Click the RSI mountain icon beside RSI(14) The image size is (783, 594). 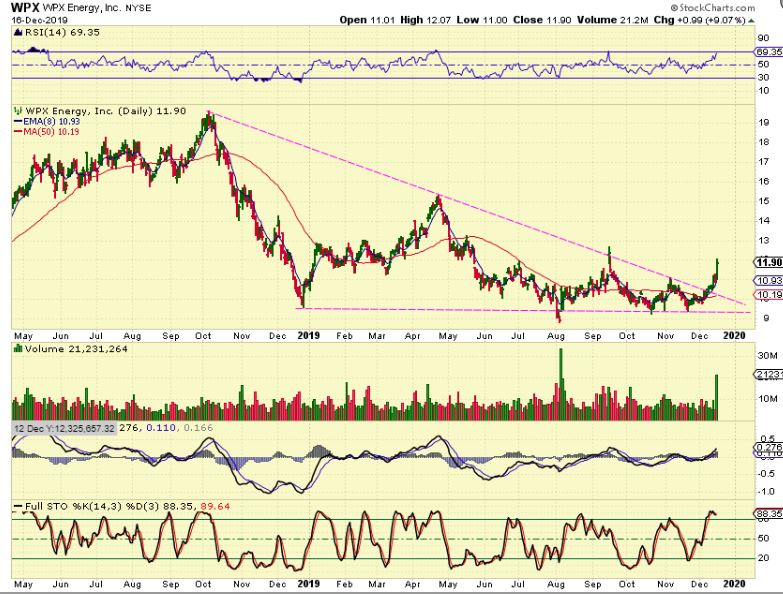click(x=17, y=32)
